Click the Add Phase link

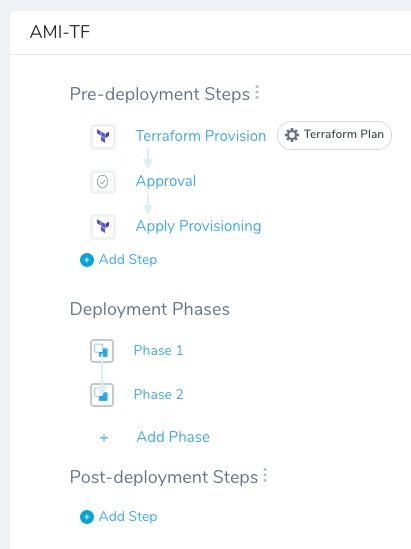[173, 437]
